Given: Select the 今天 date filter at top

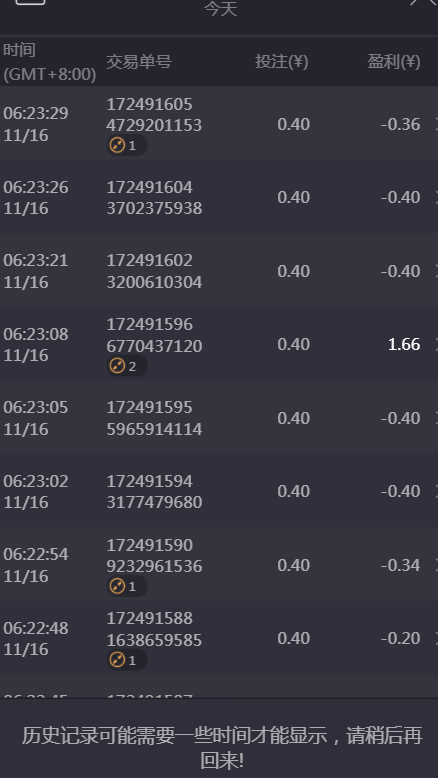Looking at the screenshot, I should (x=221, y=8).
